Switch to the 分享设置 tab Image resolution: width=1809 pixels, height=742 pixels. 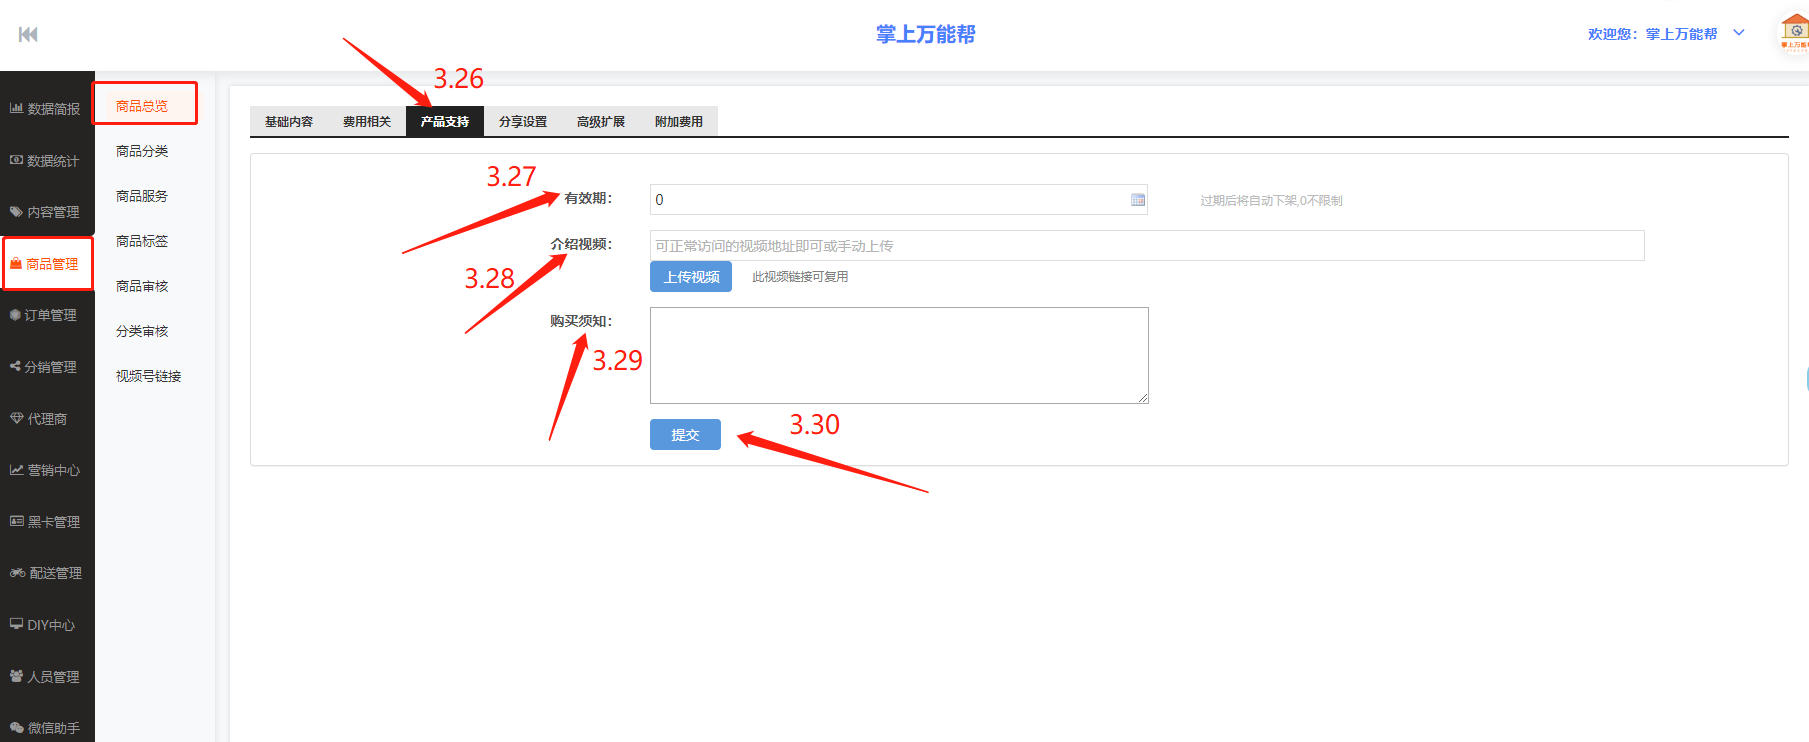522,122
